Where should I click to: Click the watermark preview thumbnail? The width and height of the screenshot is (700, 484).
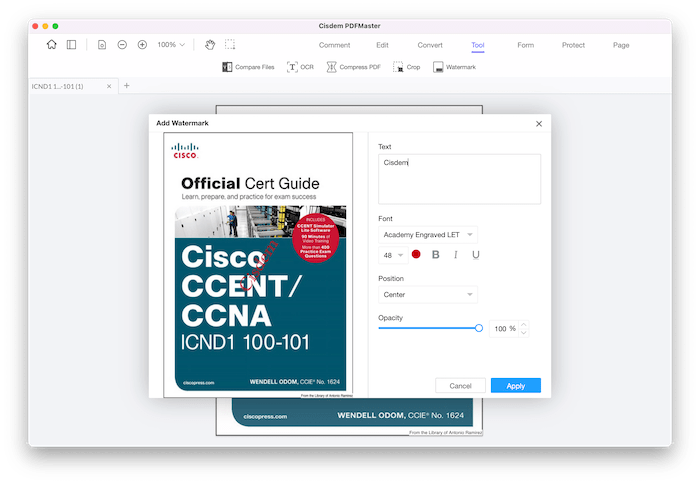click(x=258, y=265)
